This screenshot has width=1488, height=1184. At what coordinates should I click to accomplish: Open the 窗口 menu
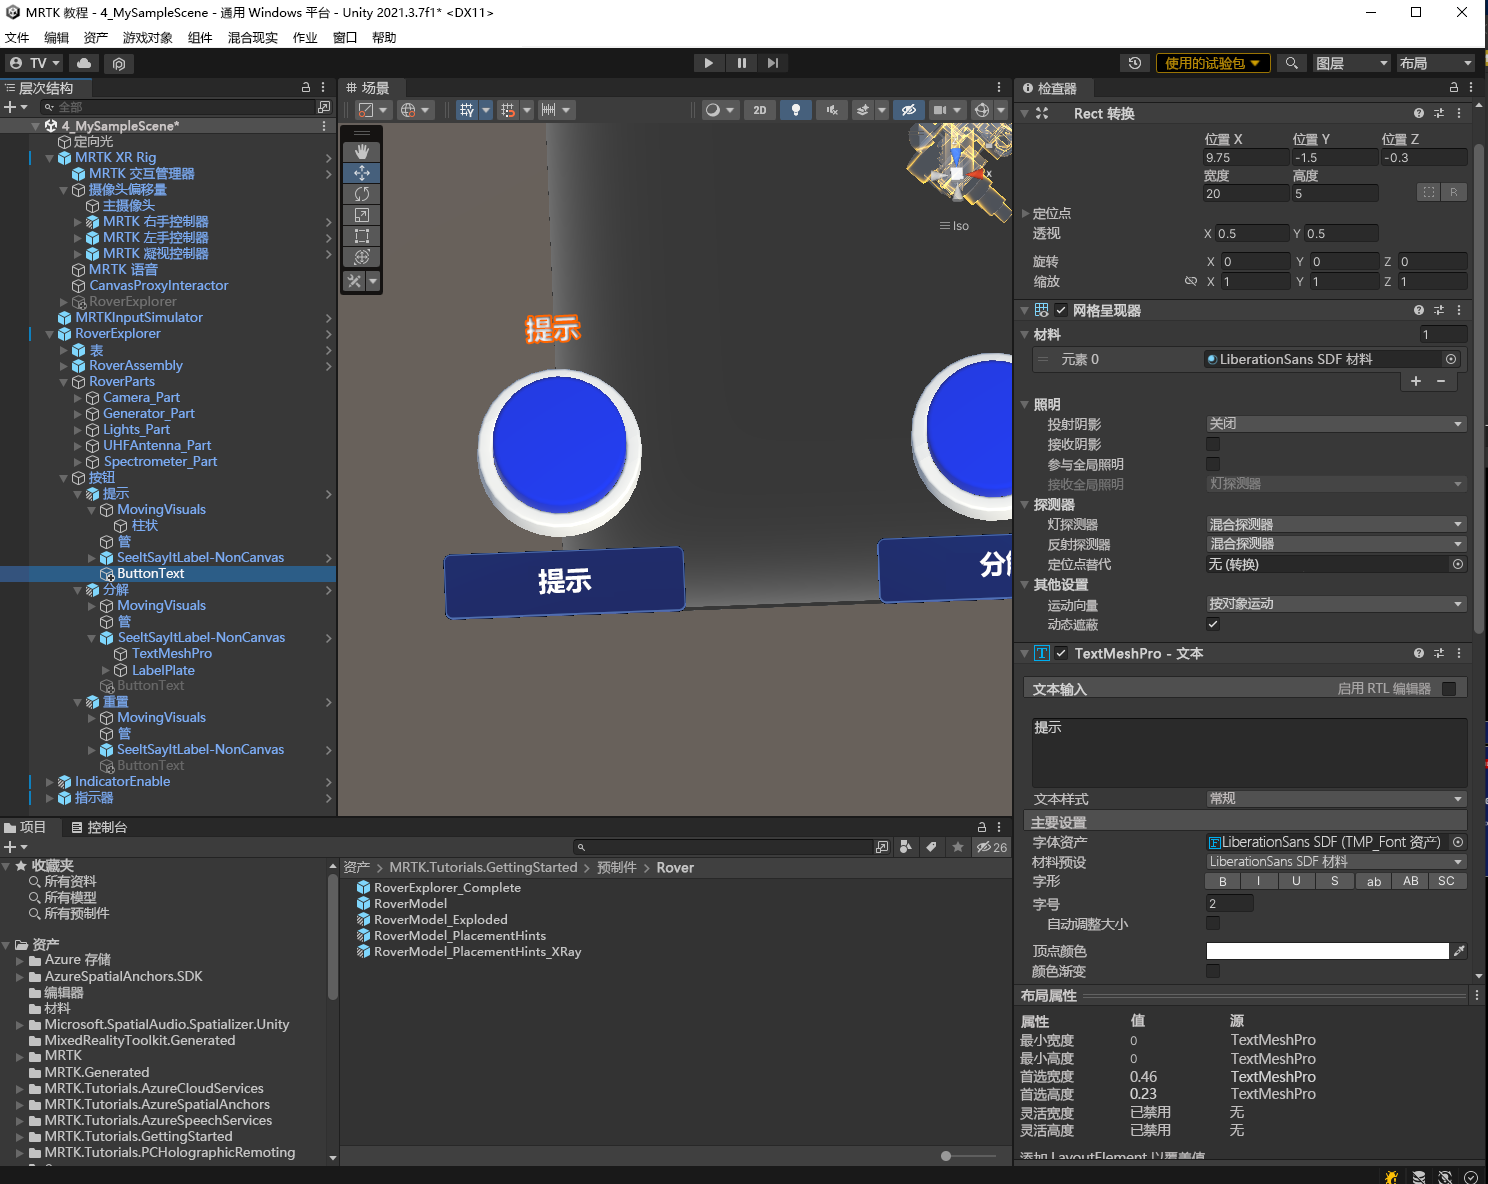tap(344, 37)
